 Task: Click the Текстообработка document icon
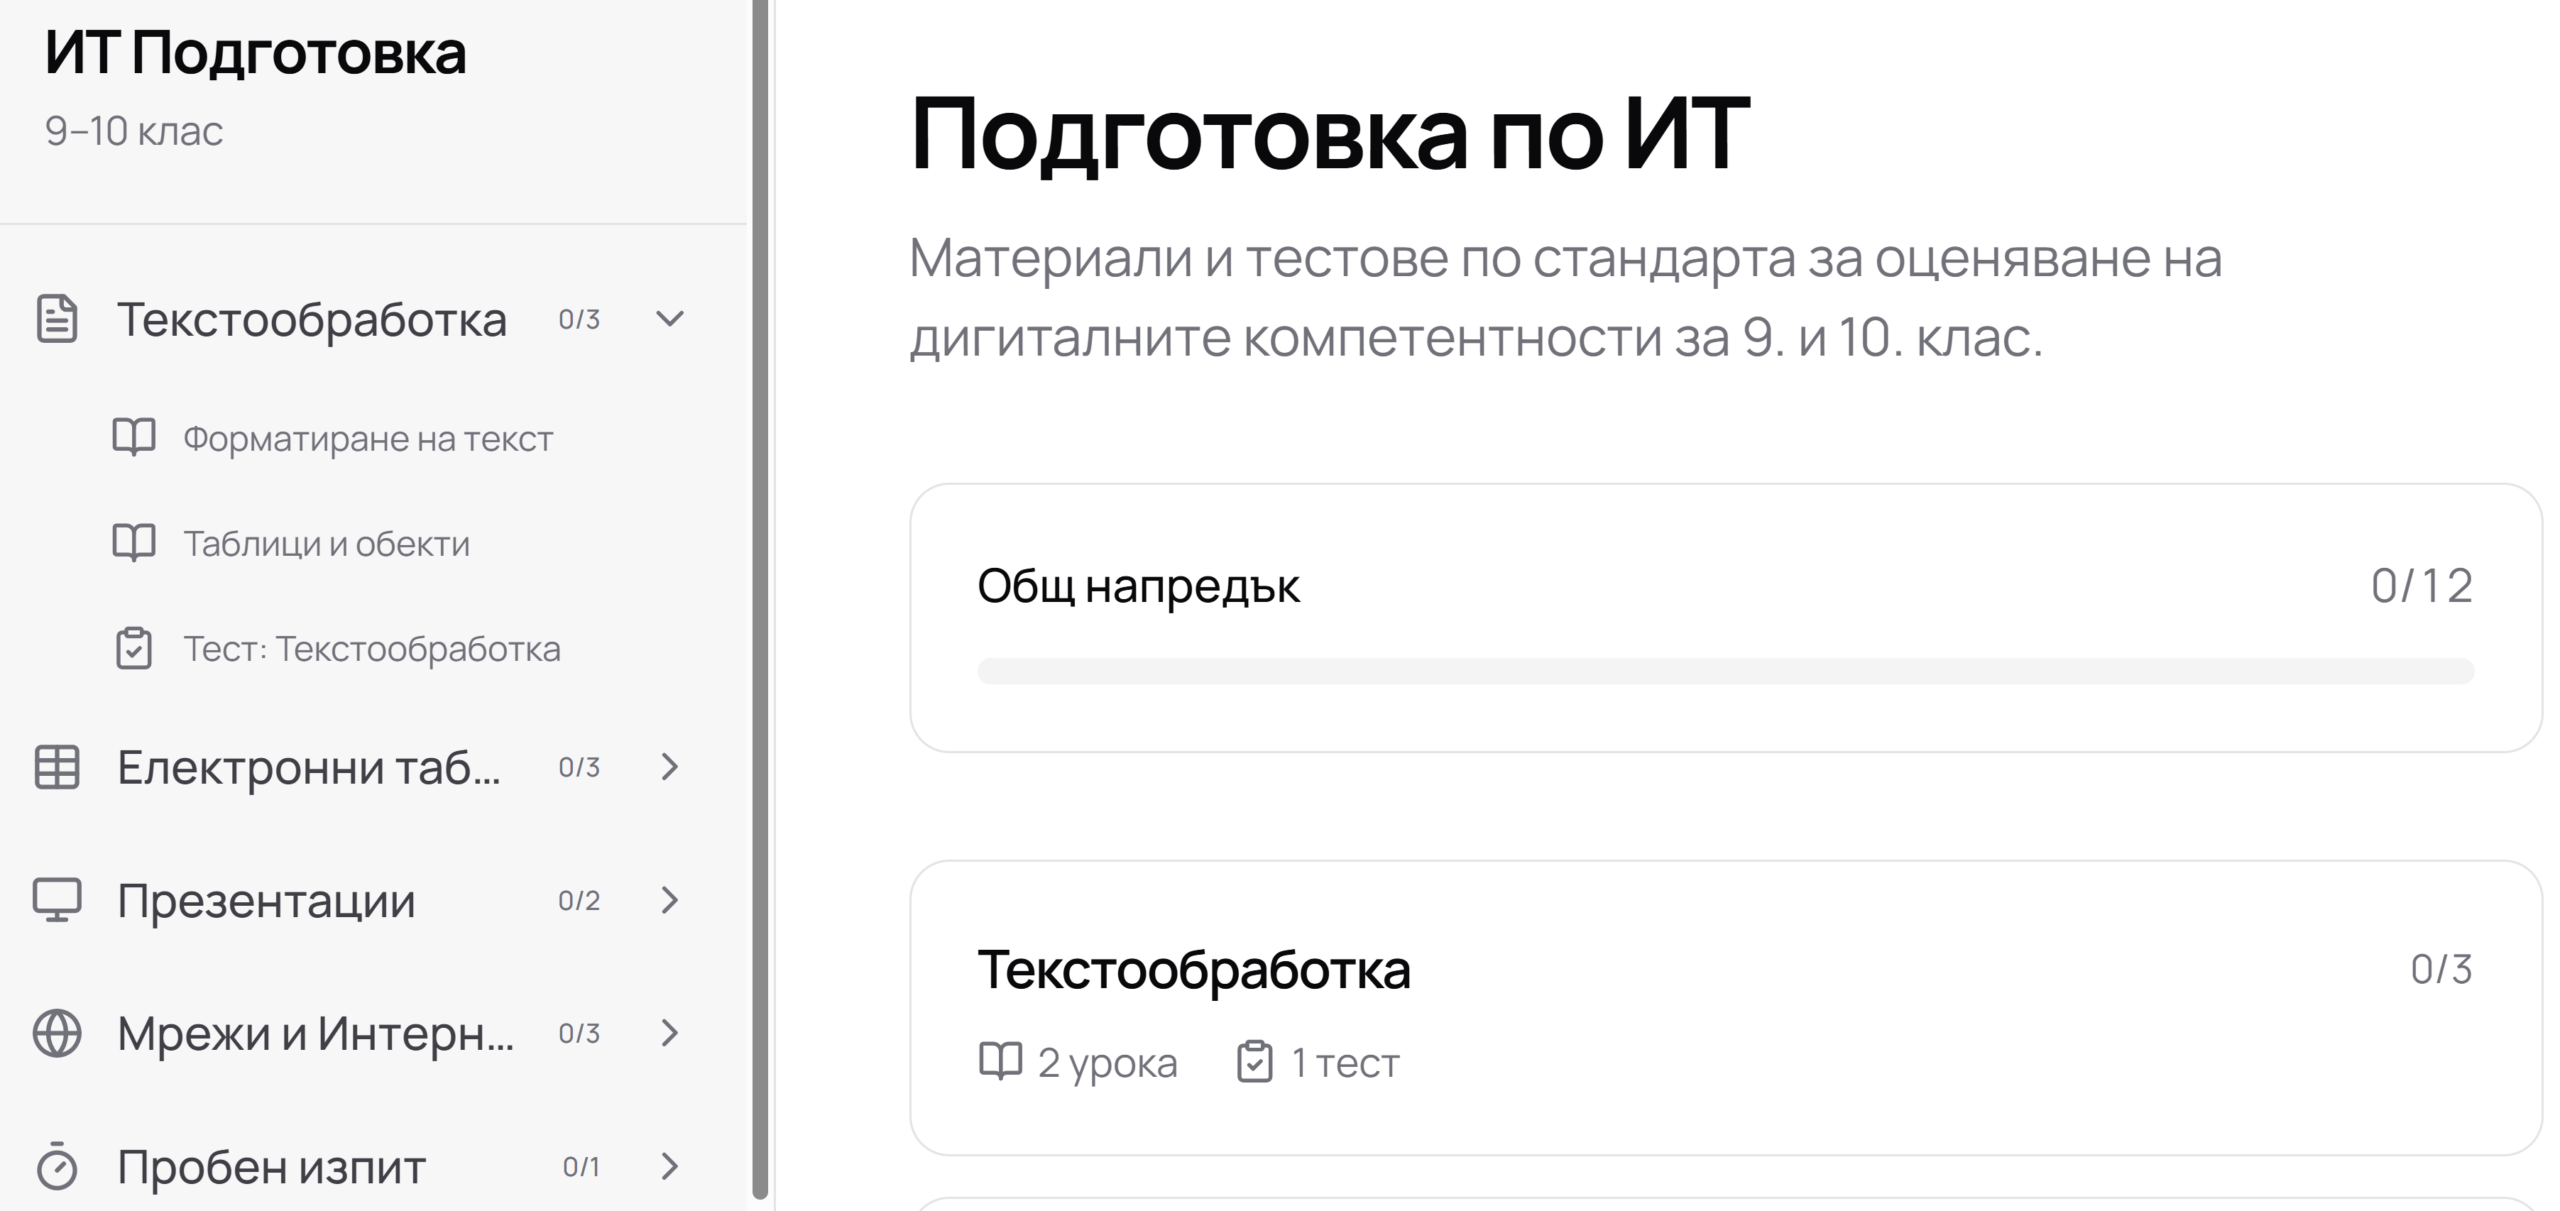(x=57, y=319)
